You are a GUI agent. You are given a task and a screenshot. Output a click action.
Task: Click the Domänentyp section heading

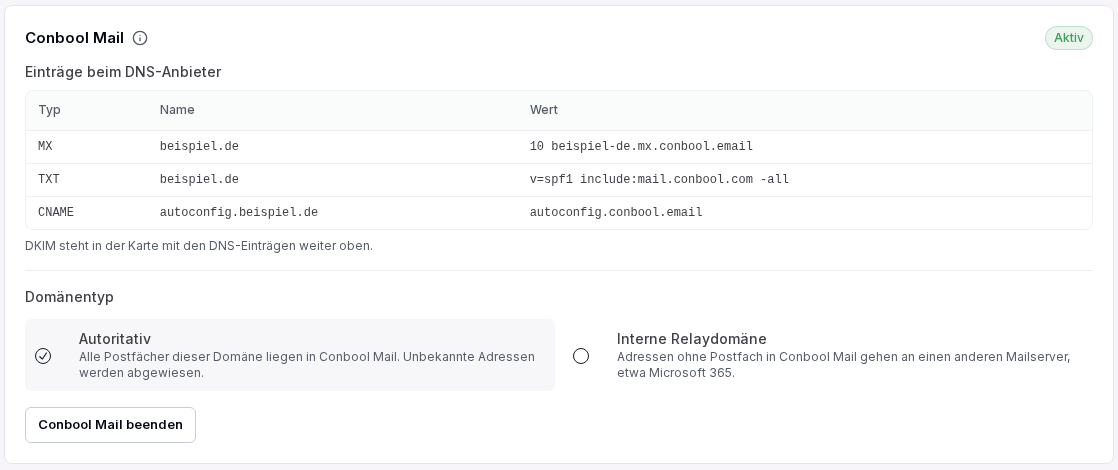(x=69, y=297)
